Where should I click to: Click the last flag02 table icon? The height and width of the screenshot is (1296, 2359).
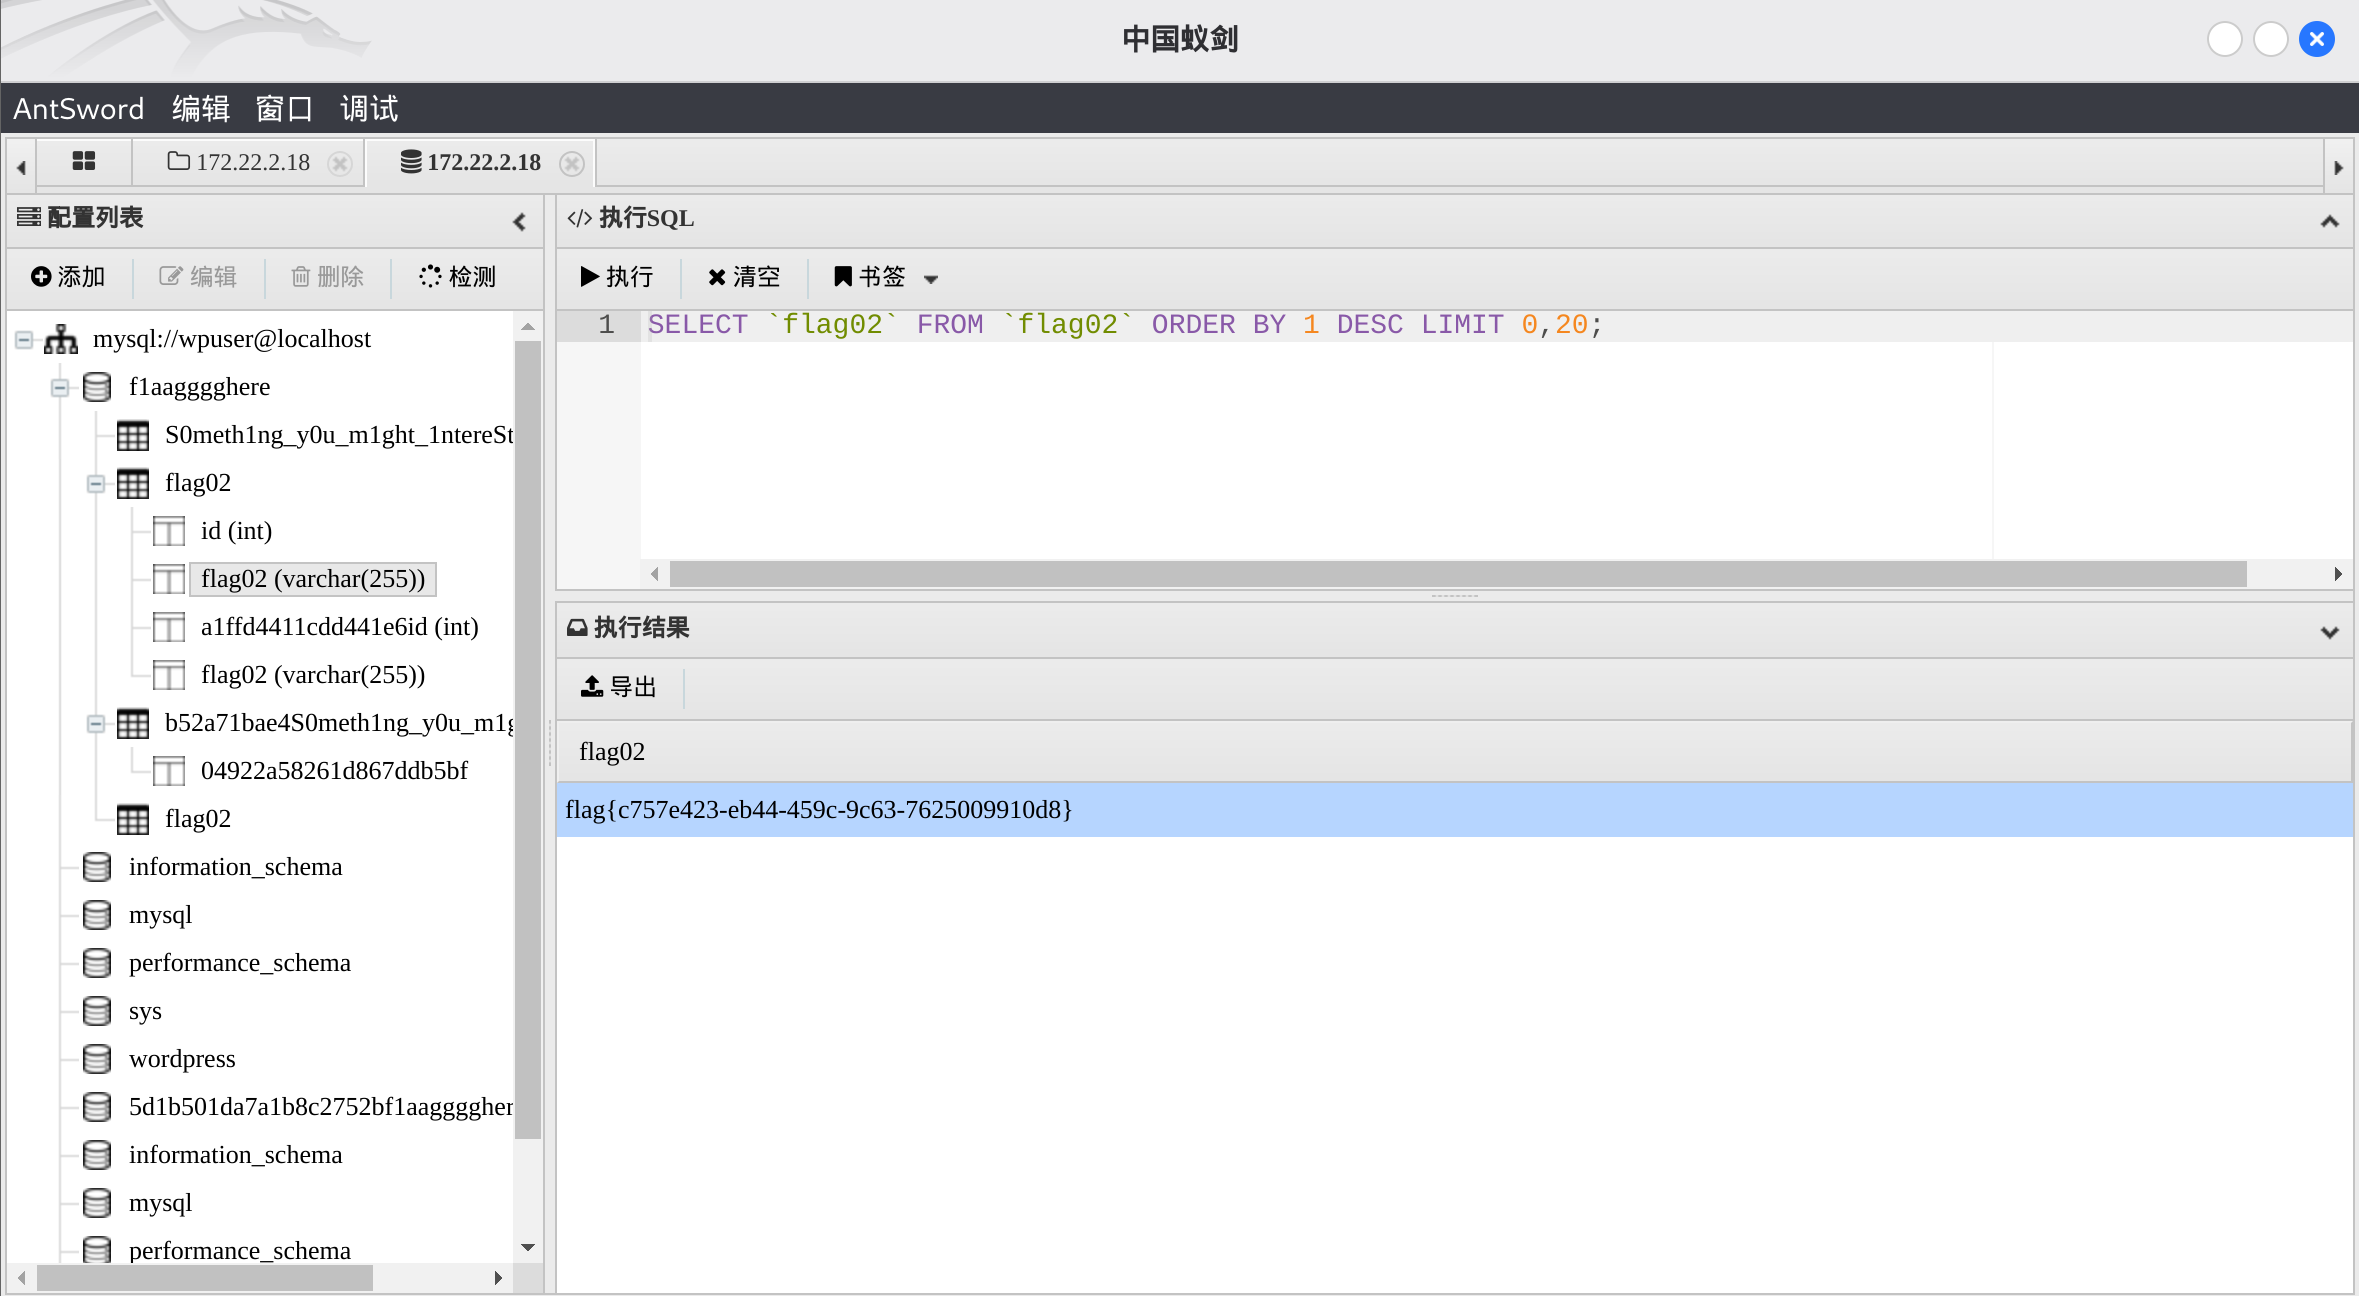tap(132, 820)
